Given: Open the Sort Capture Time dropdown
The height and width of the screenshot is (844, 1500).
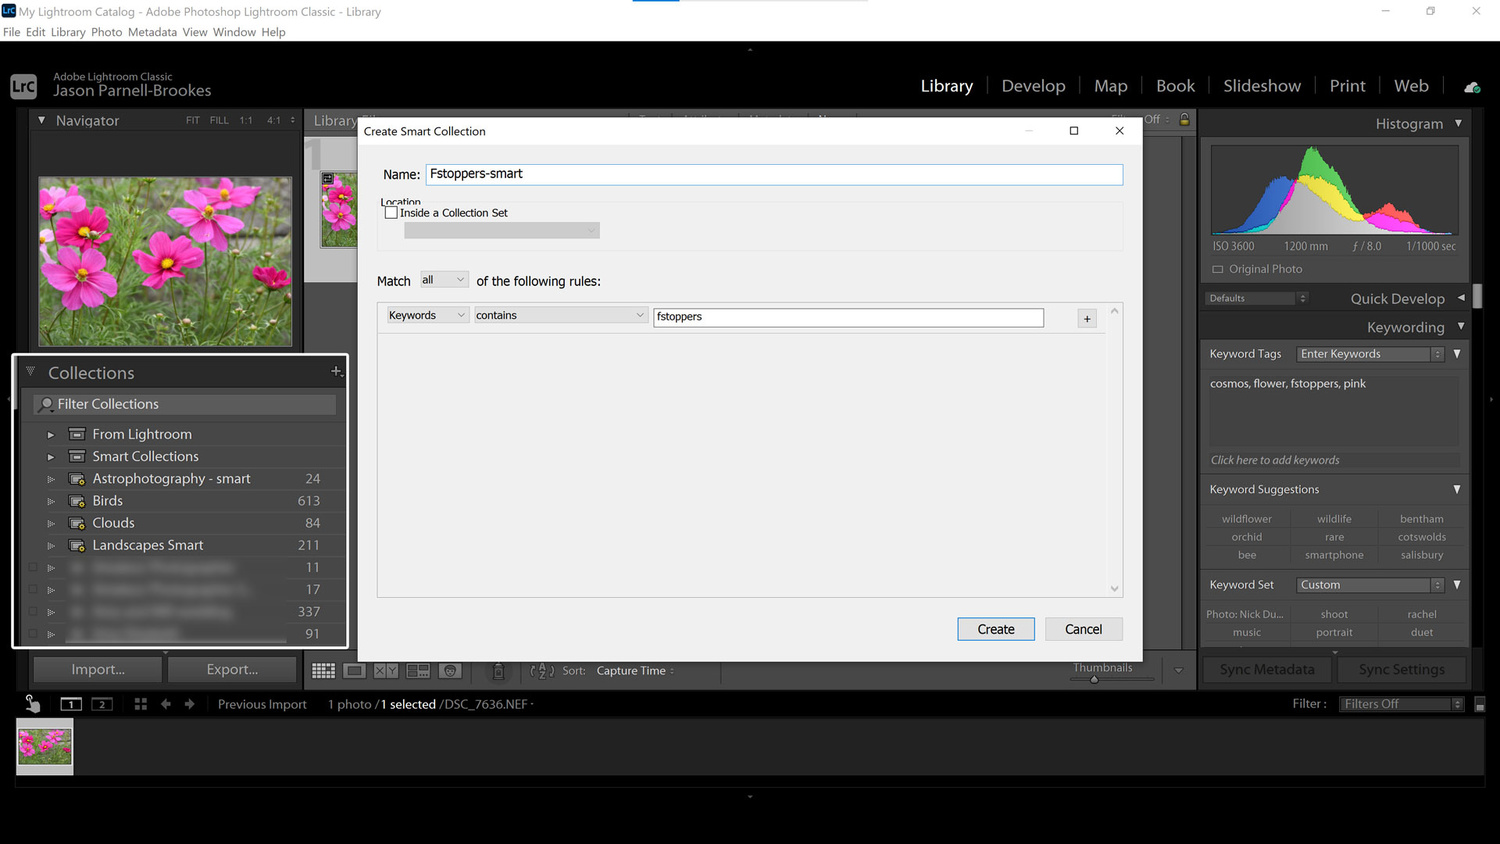Looking at the screenshot, I should click(x=635, y=671).
